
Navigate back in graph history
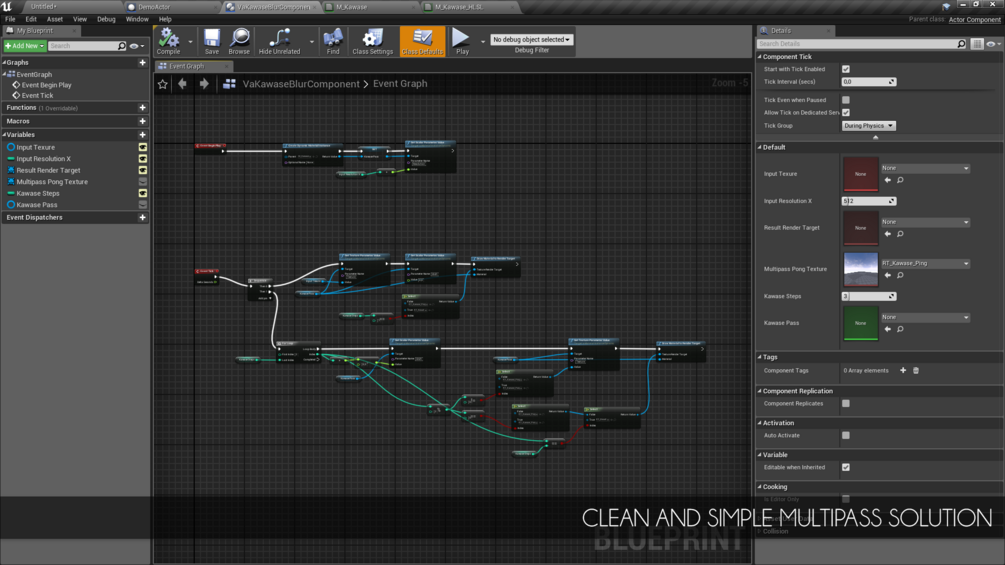[183, 84]
